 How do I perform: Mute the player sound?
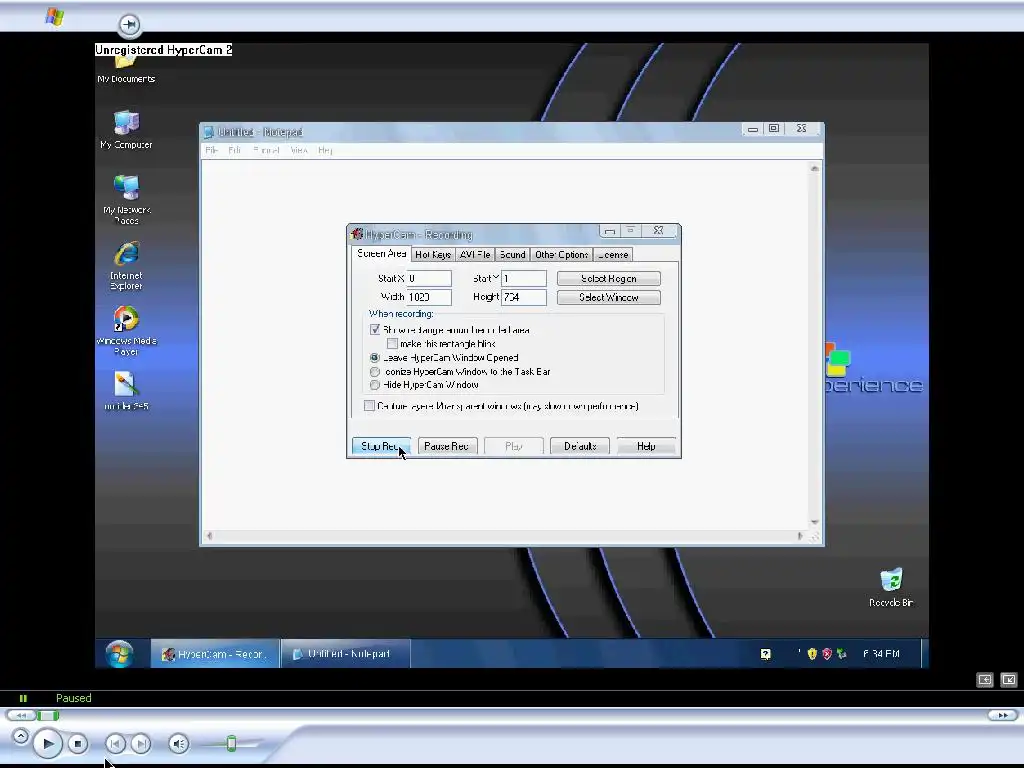(x=178, y=743)
